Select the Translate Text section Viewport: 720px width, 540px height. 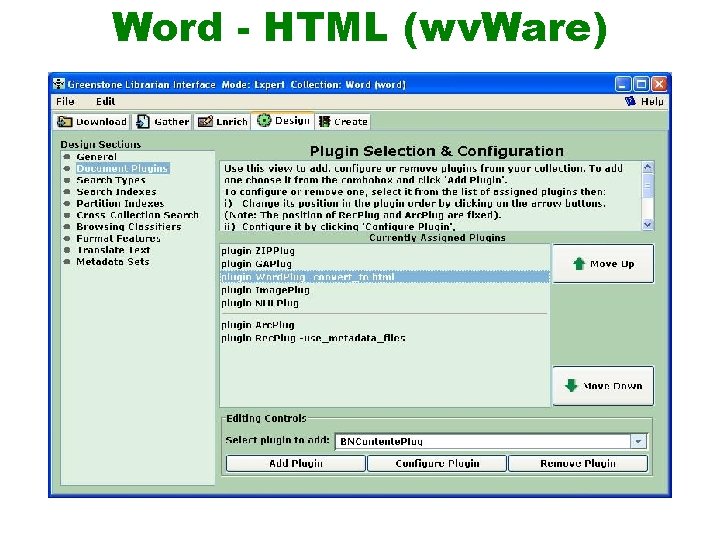pyautogui.click(x=113, y=250)
